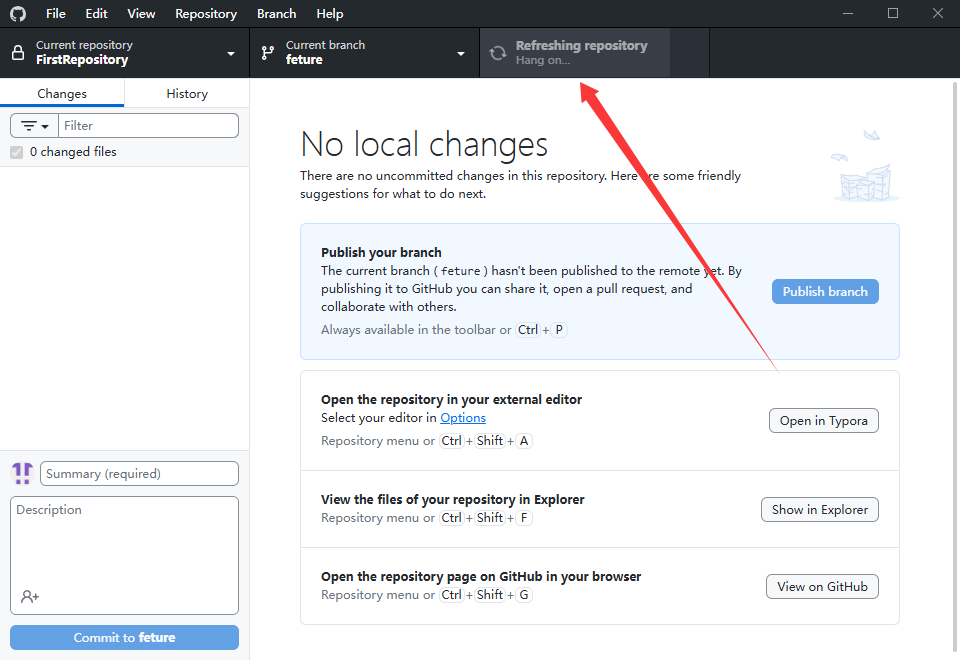960x660 pixels.
Task: Click the branch icon beside Current branch
Action: click(267, 53)
